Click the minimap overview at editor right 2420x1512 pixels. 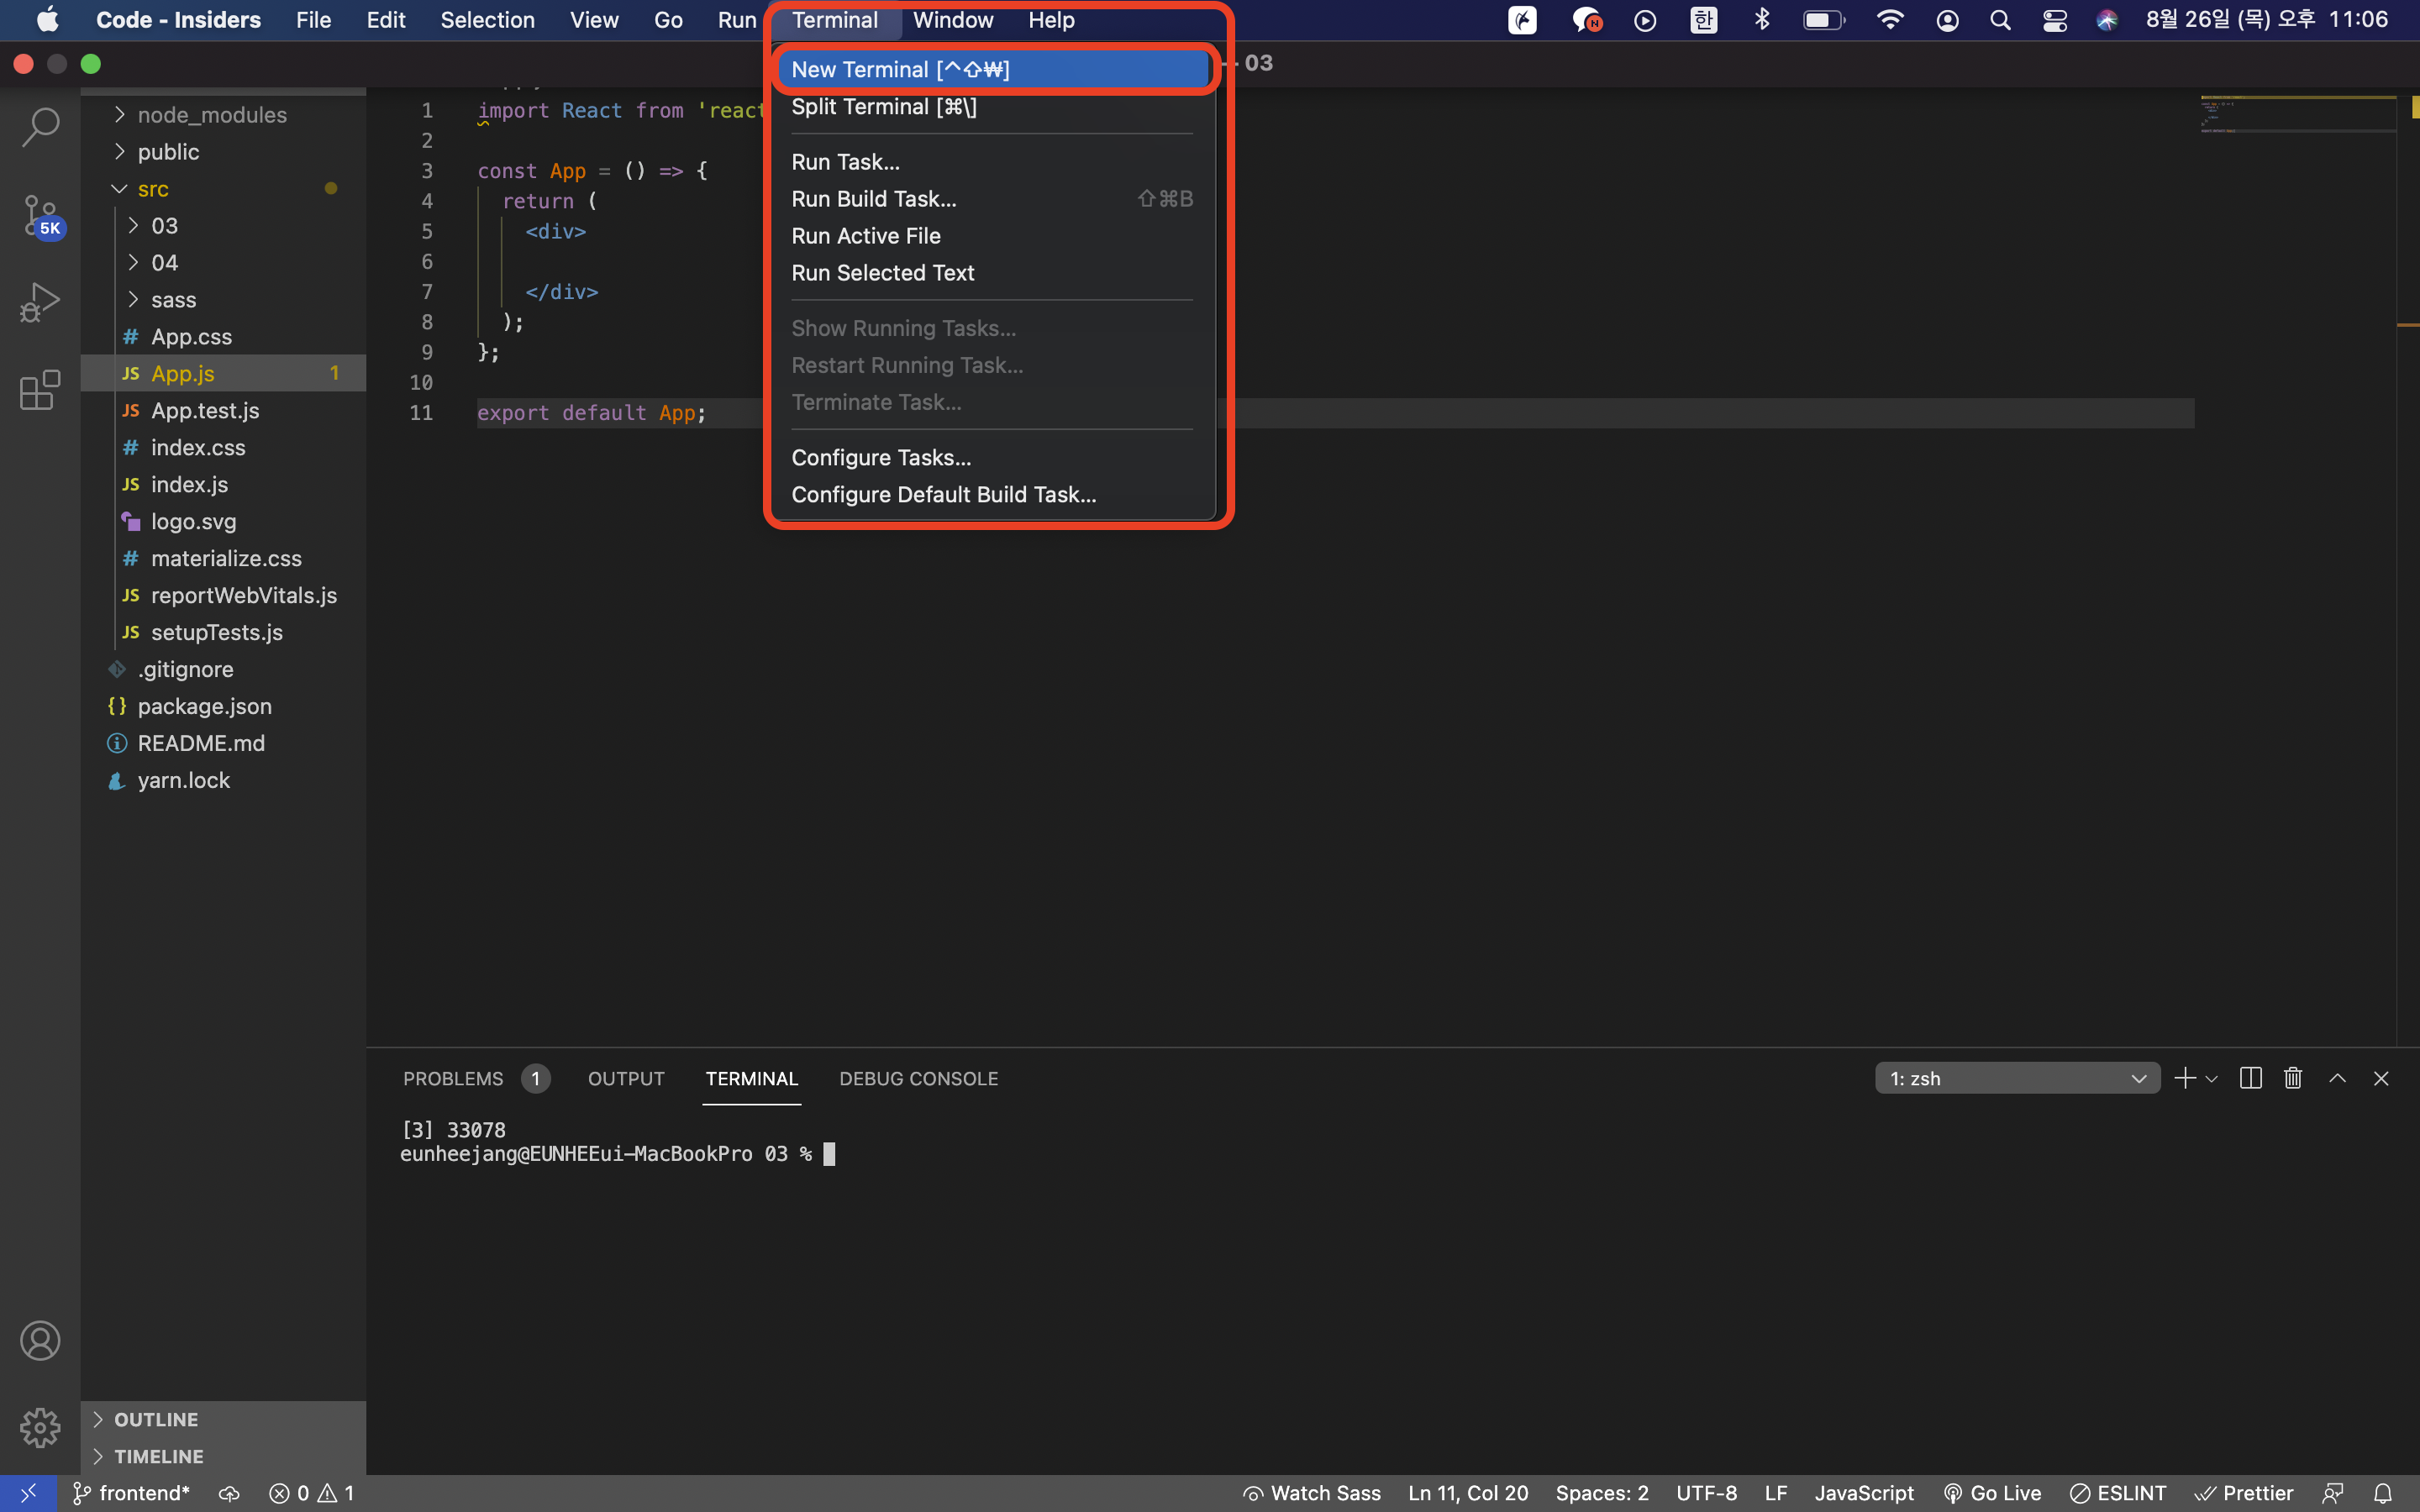(2296, 115)
